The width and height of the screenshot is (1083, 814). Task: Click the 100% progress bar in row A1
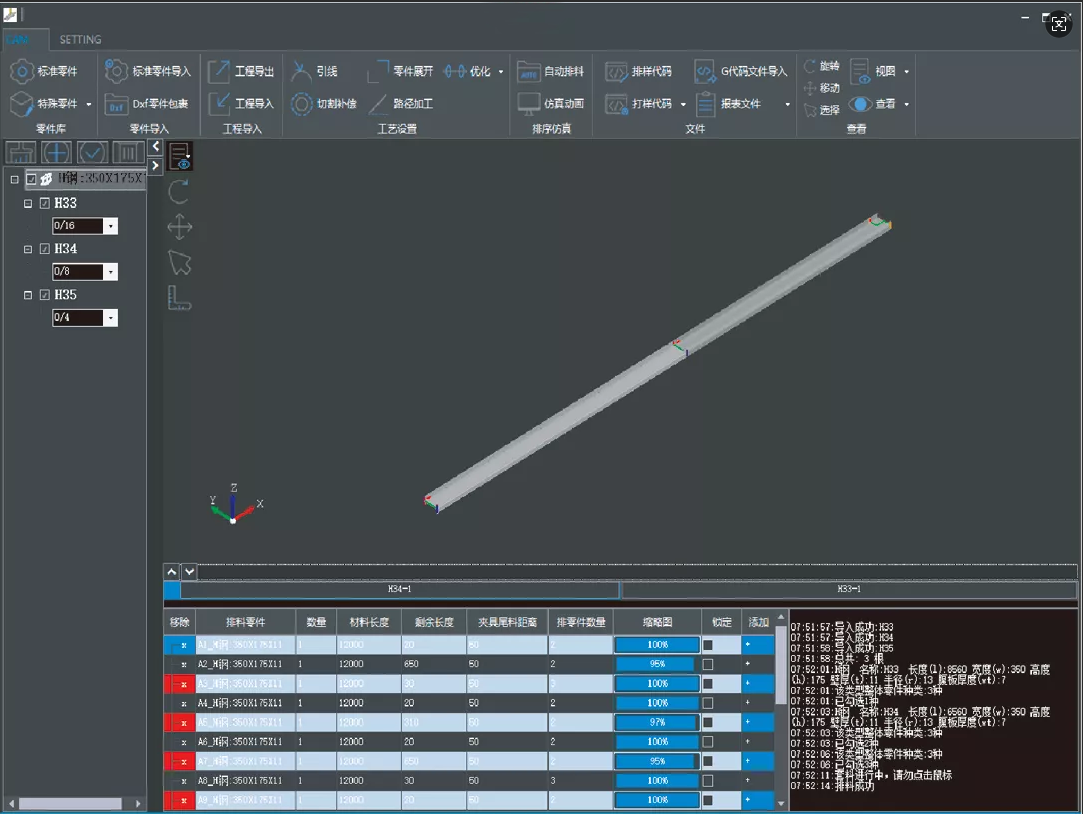657,645
